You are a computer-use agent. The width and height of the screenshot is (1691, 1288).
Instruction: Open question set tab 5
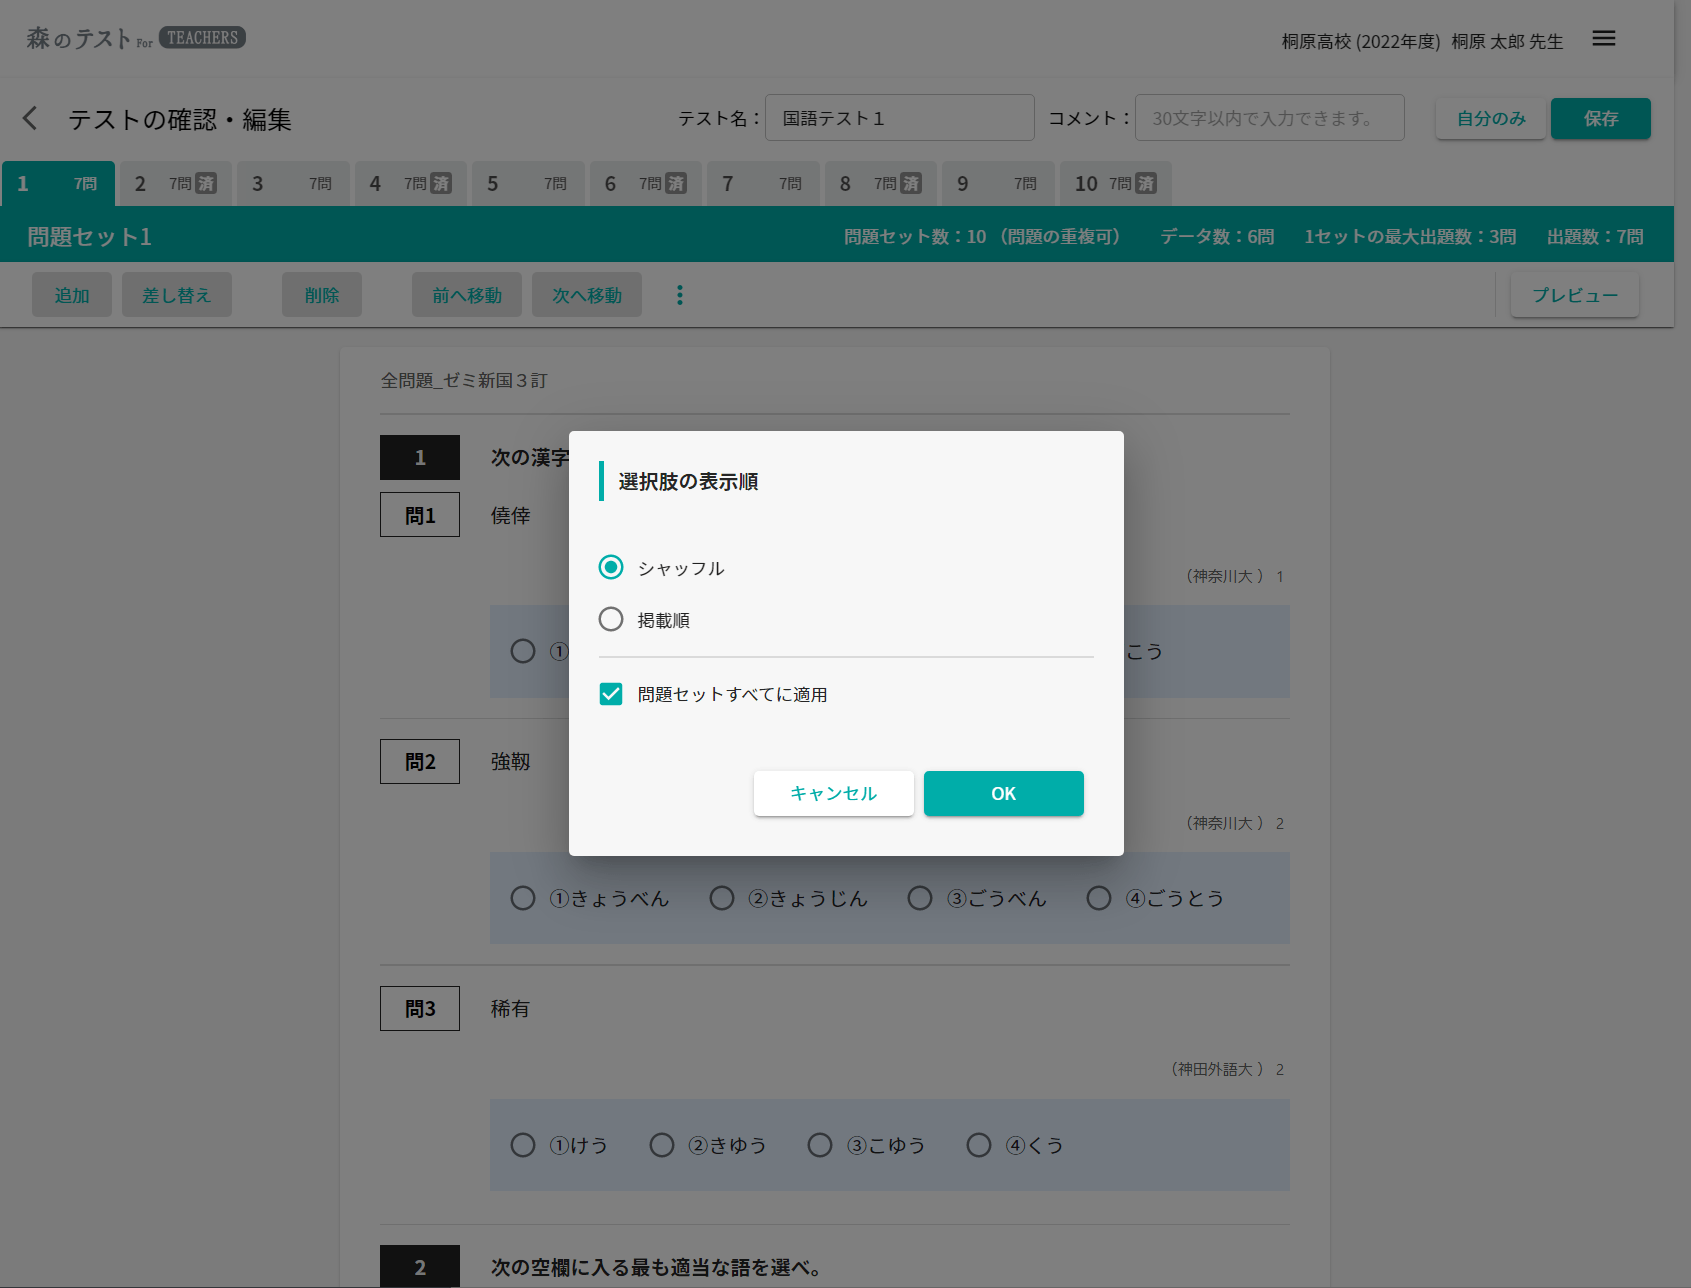point(528,184)
